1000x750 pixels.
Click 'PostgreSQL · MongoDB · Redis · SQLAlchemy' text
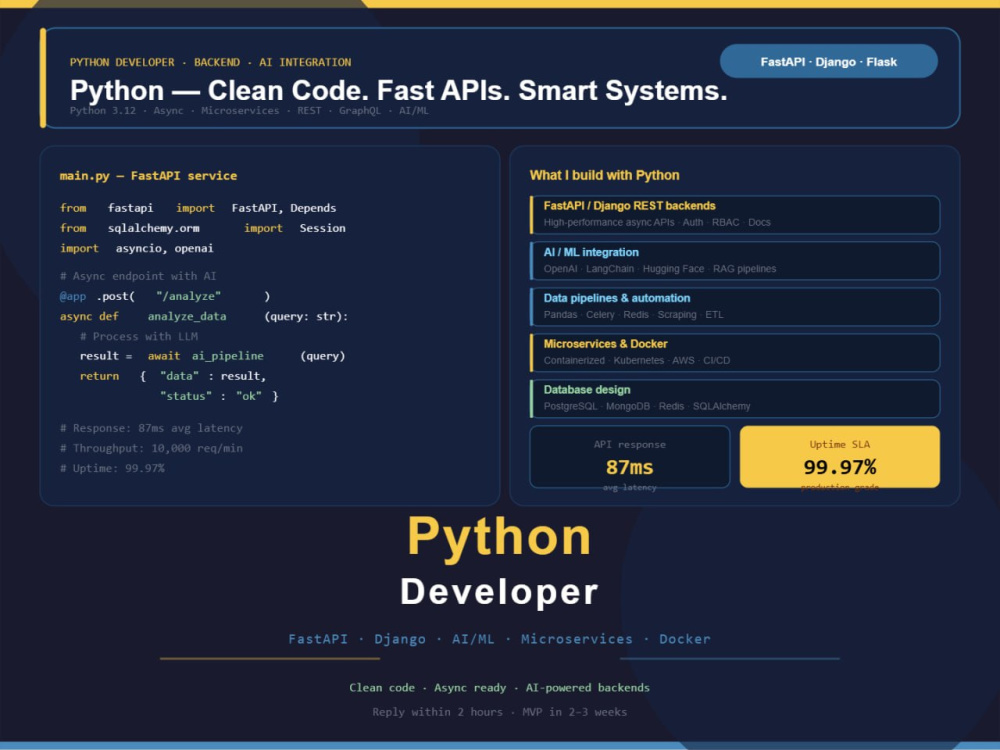(x=647, y=406)
